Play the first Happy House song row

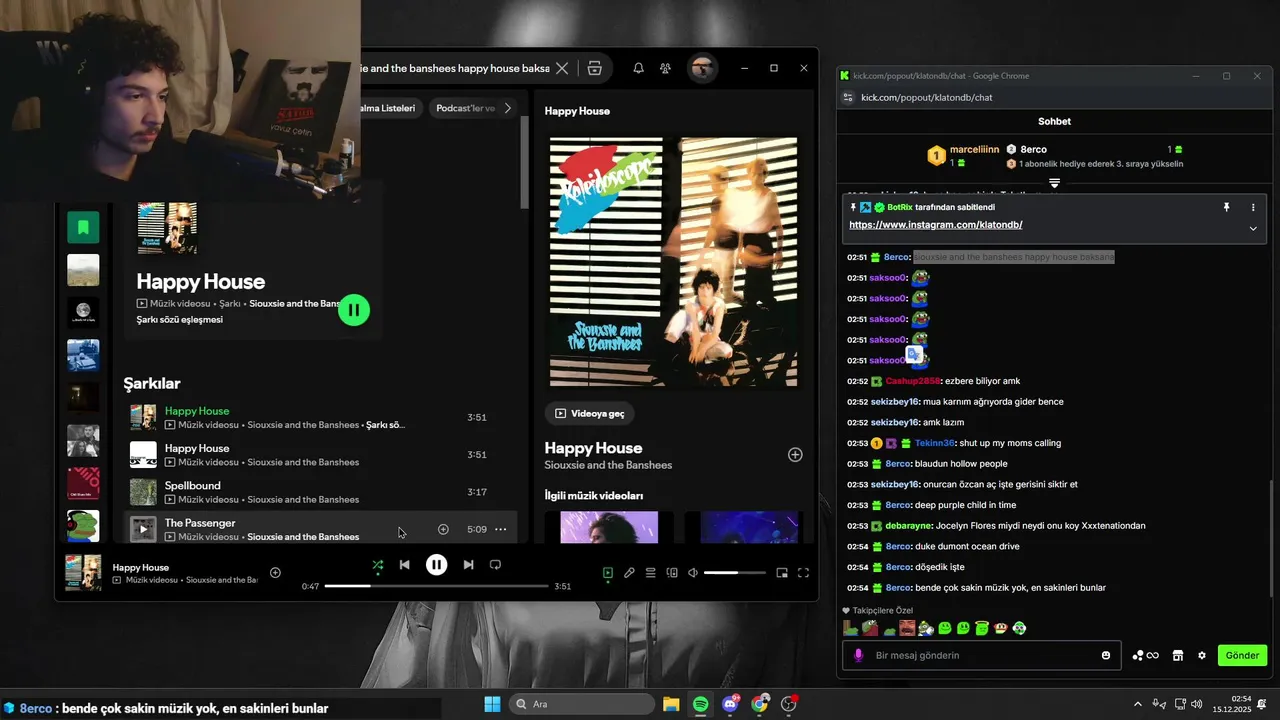[143, 417]
